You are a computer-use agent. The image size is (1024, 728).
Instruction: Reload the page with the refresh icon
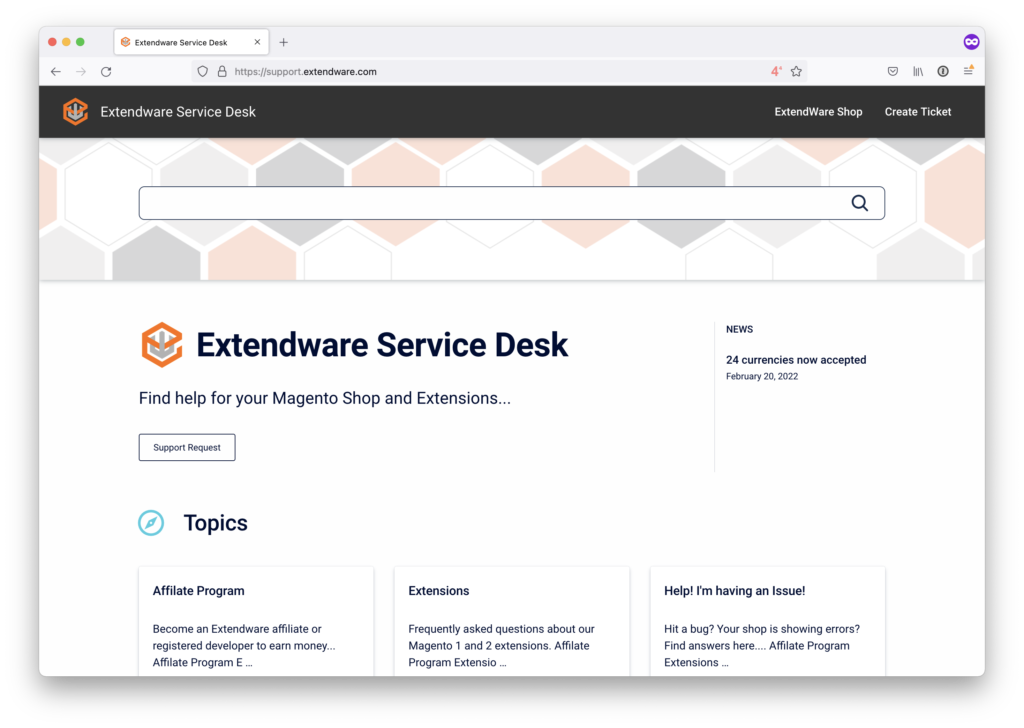(106, 72)
